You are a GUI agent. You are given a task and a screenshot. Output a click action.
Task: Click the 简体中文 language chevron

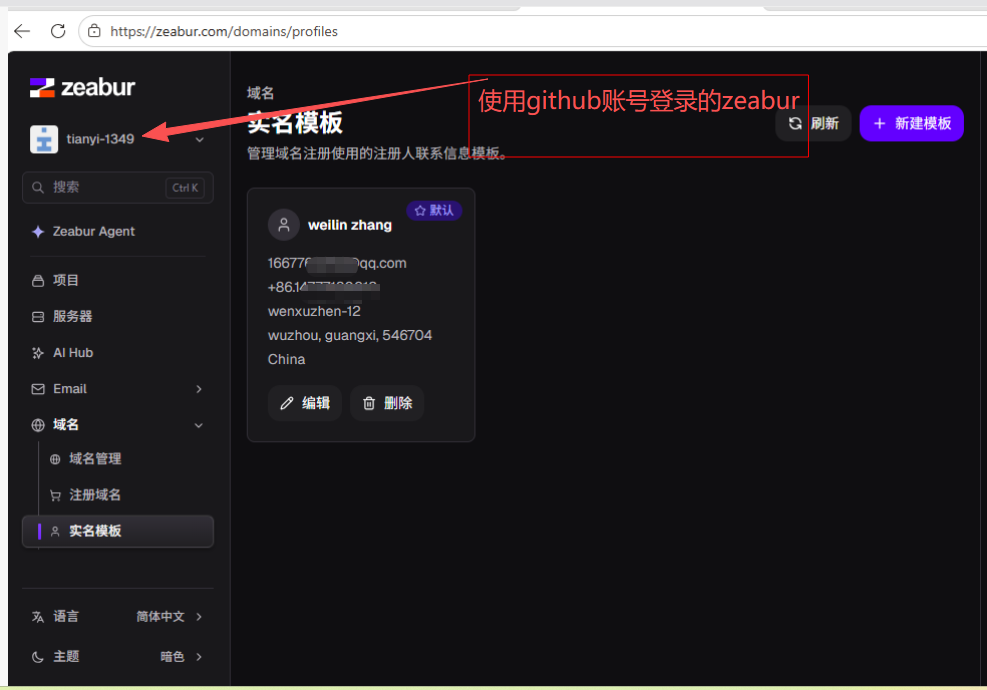(199, 617)
